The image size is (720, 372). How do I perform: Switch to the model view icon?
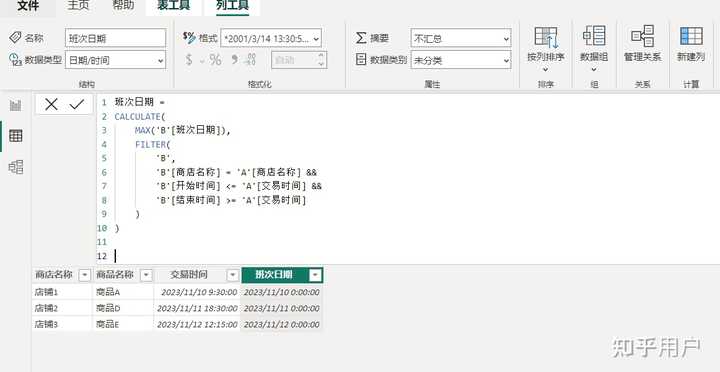pos(16,167)
